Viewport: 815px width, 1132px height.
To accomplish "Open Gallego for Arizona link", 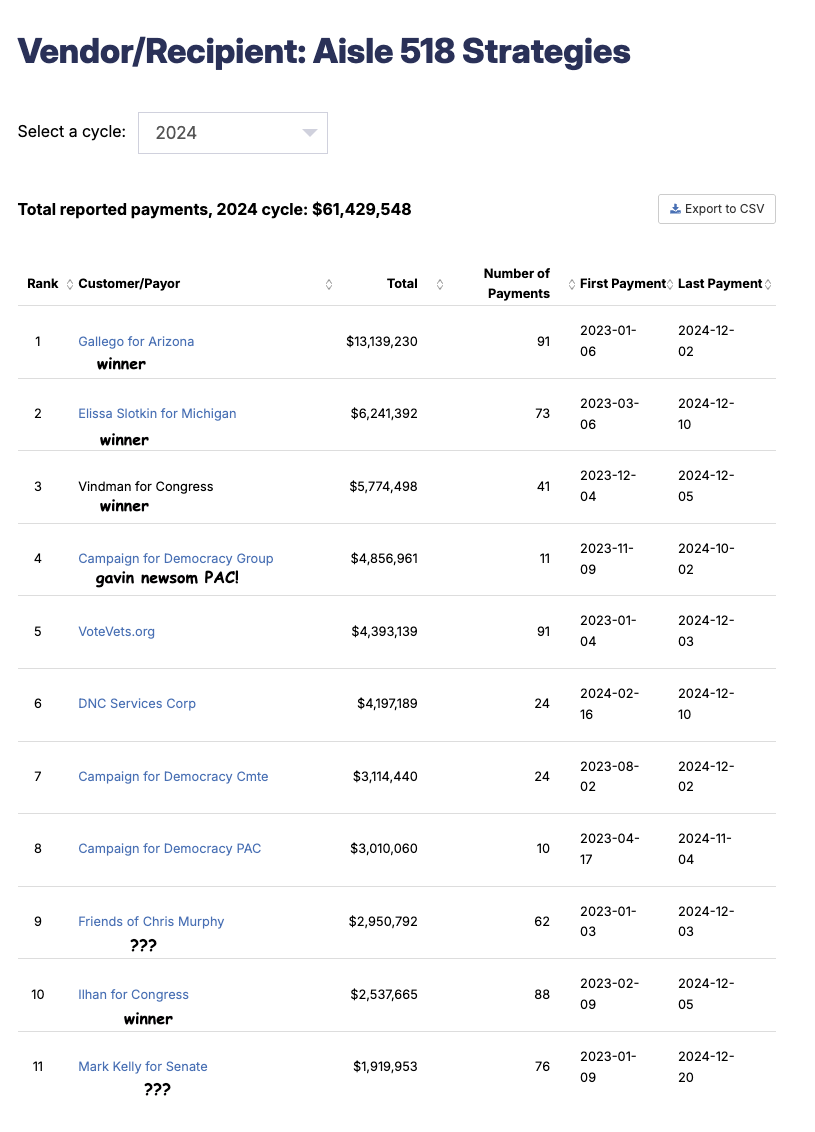I will tap(136, 341).
